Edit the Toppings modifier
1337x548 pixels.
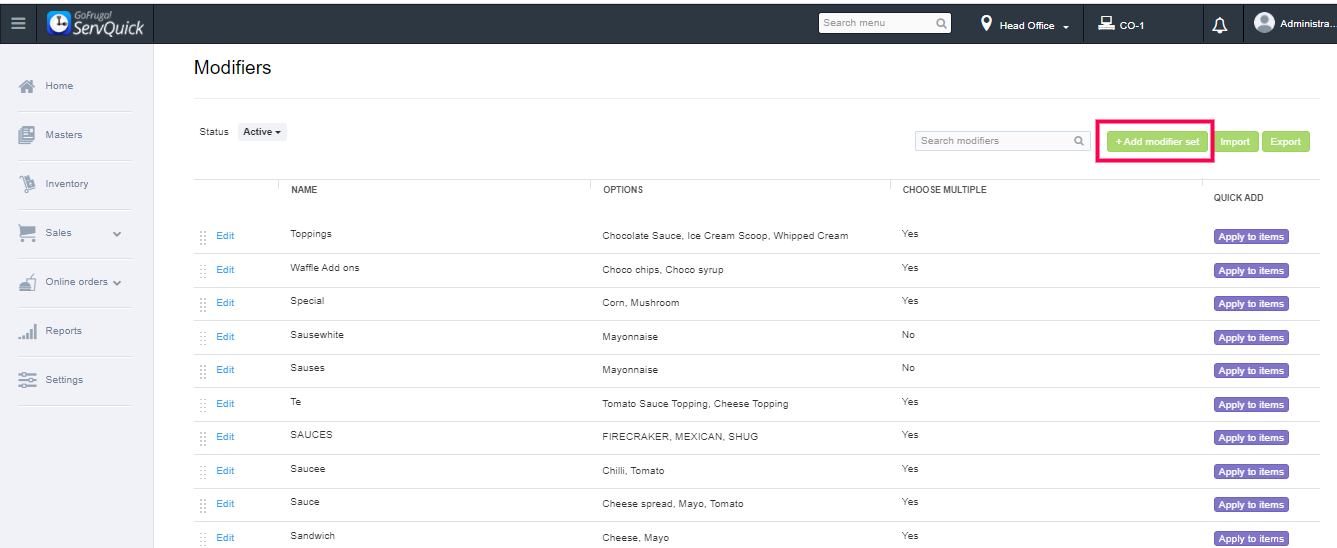point(225,236)
